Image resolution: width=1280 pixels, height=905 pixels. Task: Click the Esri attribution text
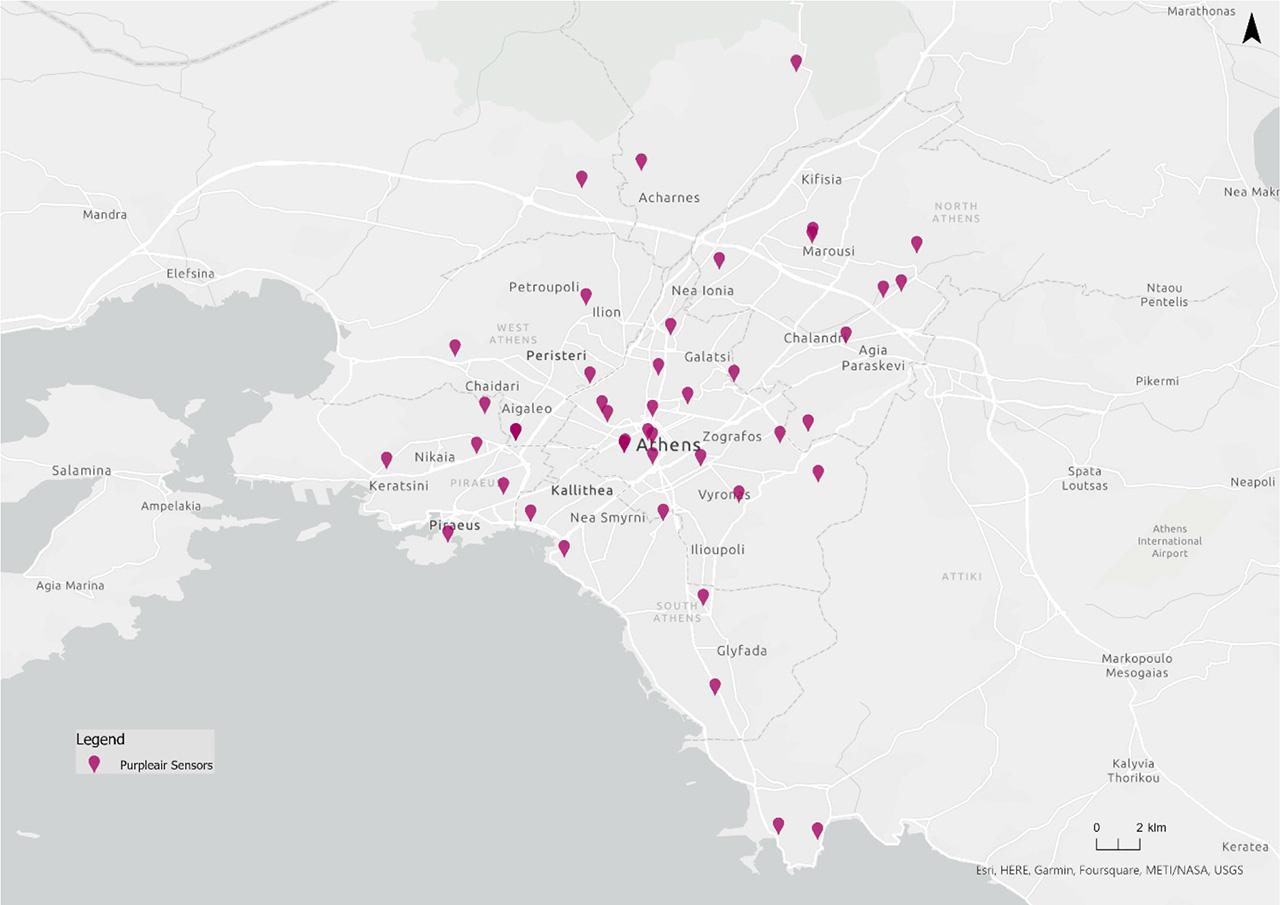click(x=1109, y=871)
